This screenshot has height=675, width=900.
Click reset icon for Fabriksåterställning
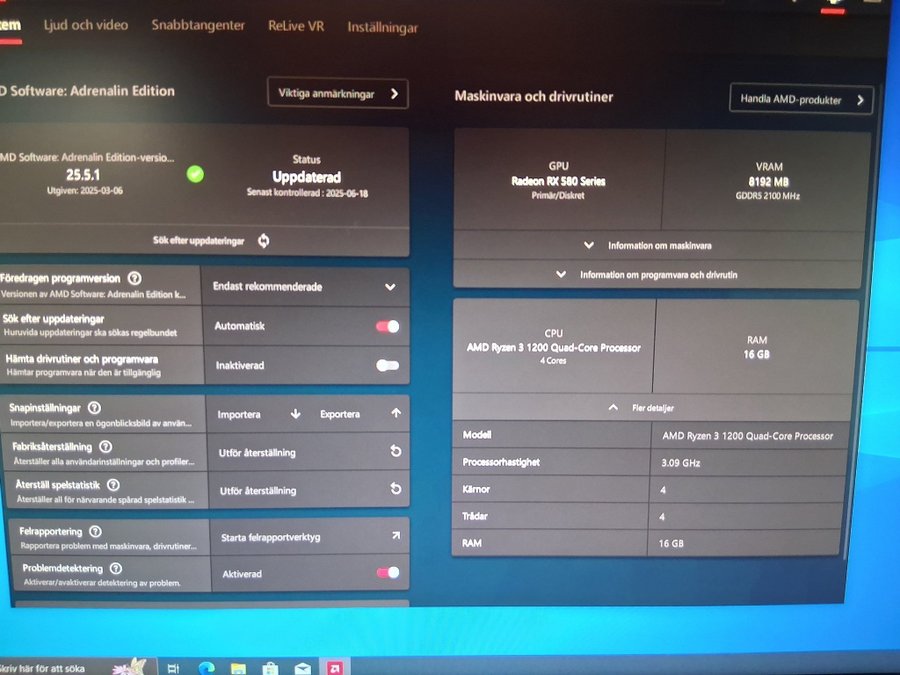(395, 451)
